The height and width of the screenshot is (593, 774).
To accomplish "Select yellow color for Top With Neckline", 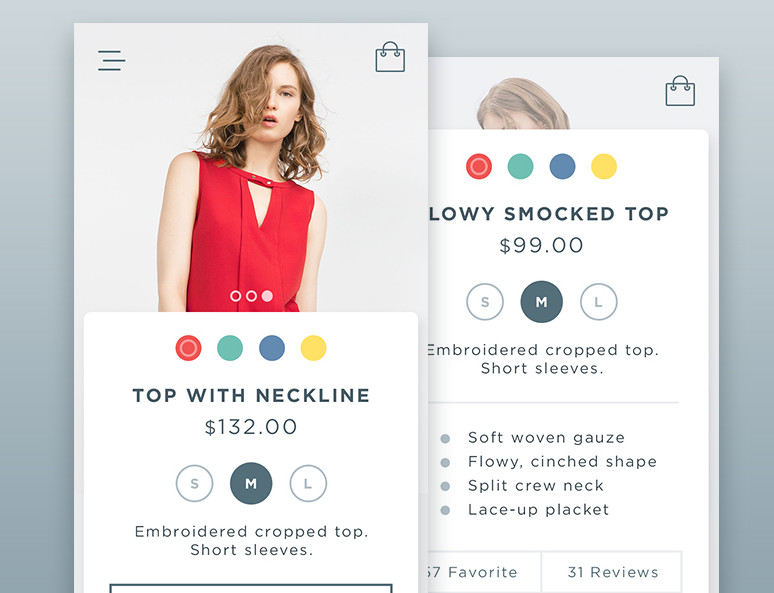I will point(313,348).
